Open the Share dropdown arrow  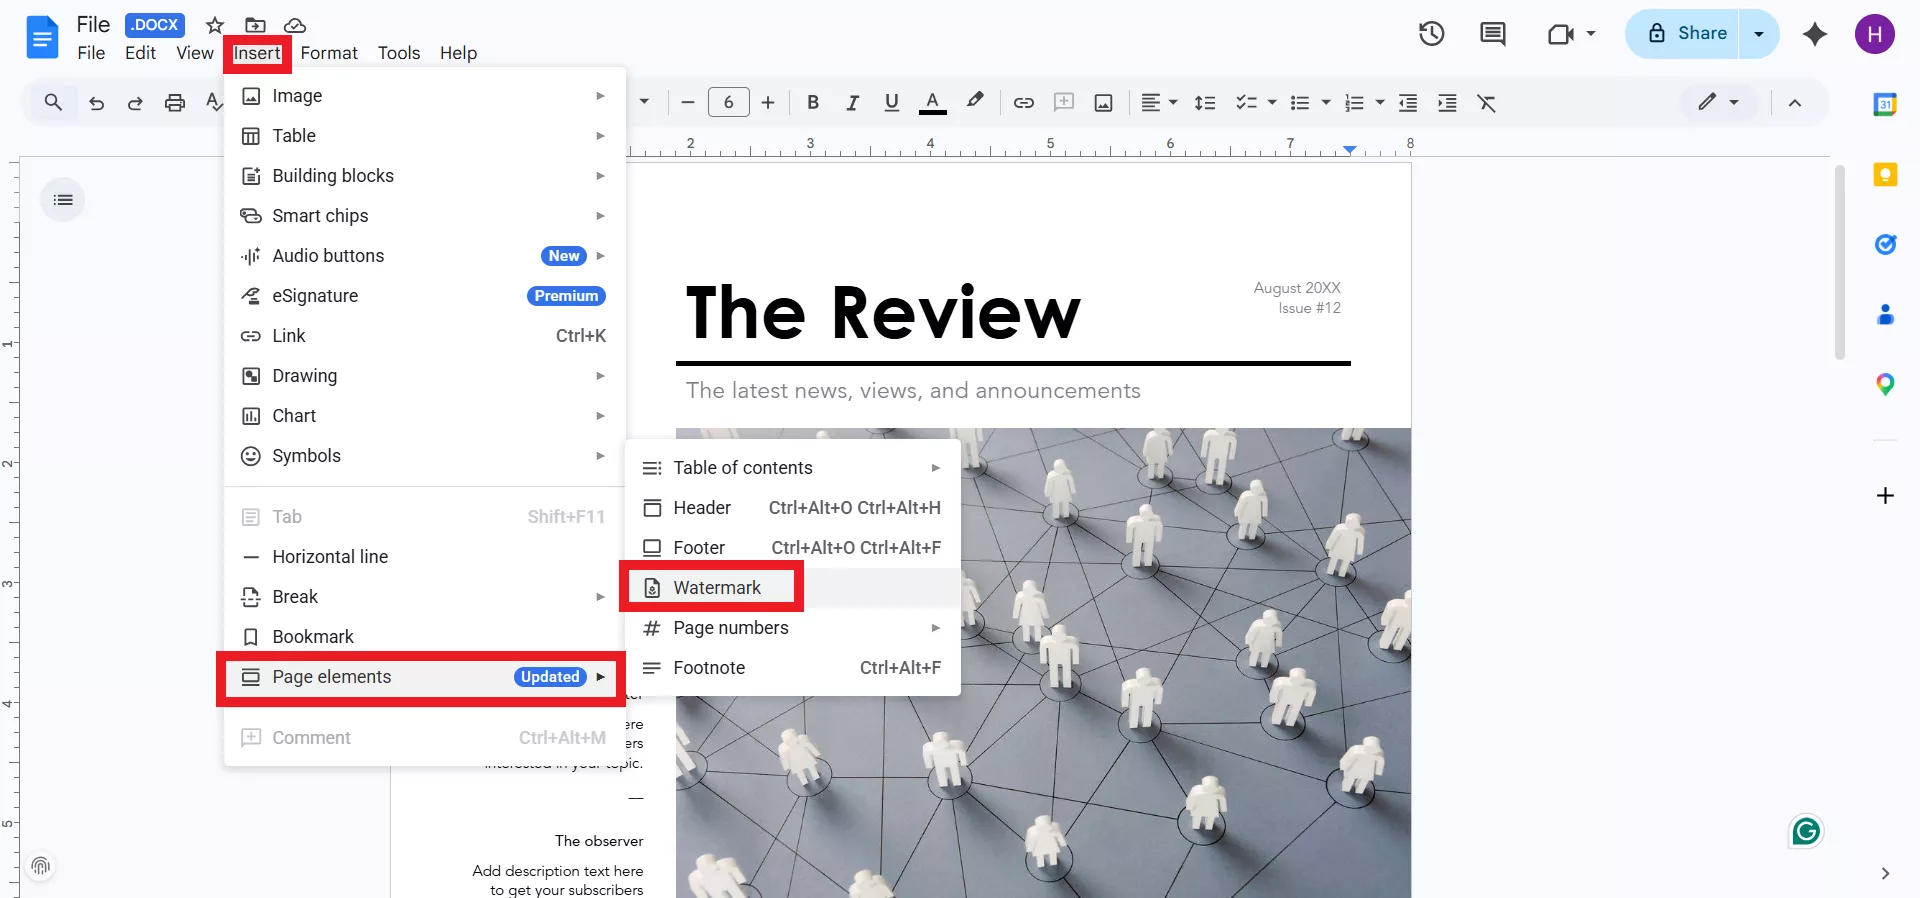(1759, 34)
